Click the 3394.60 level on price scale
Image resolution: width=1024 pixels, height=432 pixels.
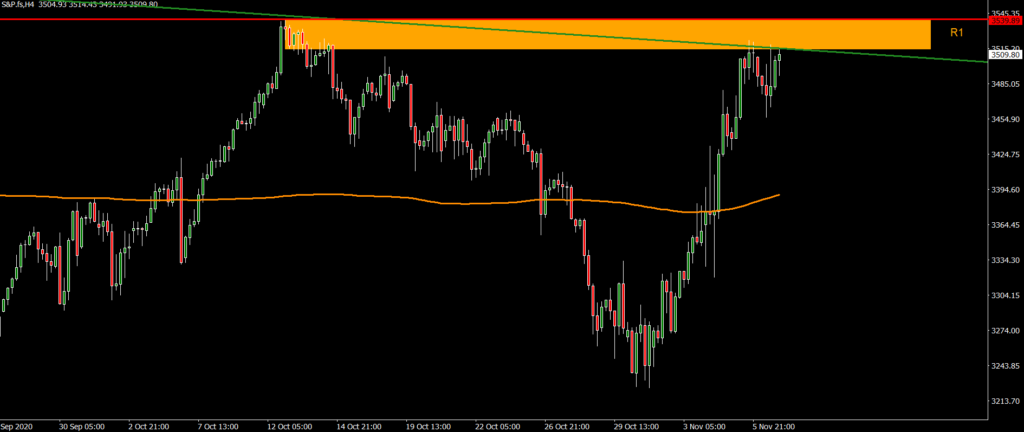click(1004, 189)
